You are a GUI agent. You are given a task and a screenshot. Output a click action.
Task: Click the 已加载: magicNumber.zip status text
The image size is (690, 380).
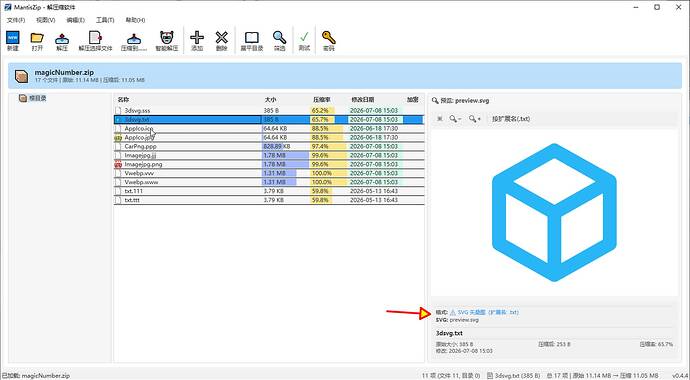tap(36, 376)
